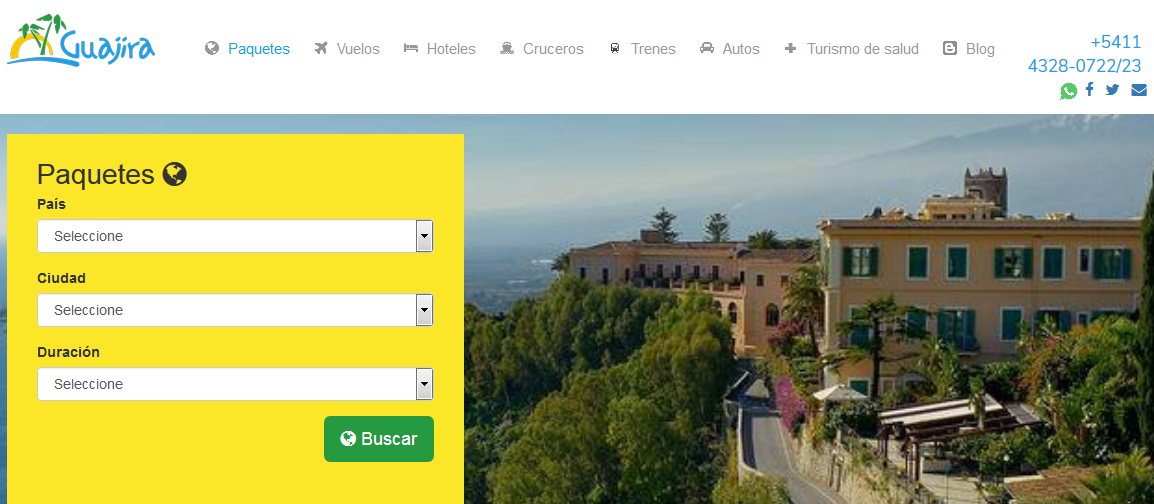Click the car icon for Autos
Viewport: 1154px width, 504px height.
click(707, 49)
